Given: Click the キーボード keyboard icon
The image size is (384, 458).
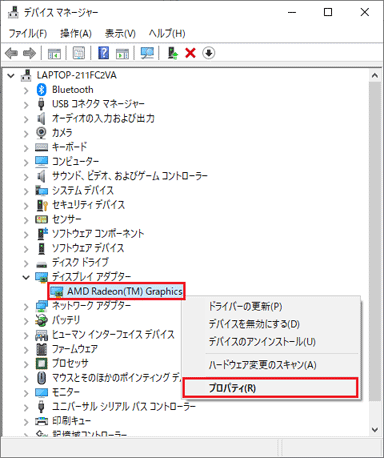Looking at the screenshot, I should (x=41, y=147).
